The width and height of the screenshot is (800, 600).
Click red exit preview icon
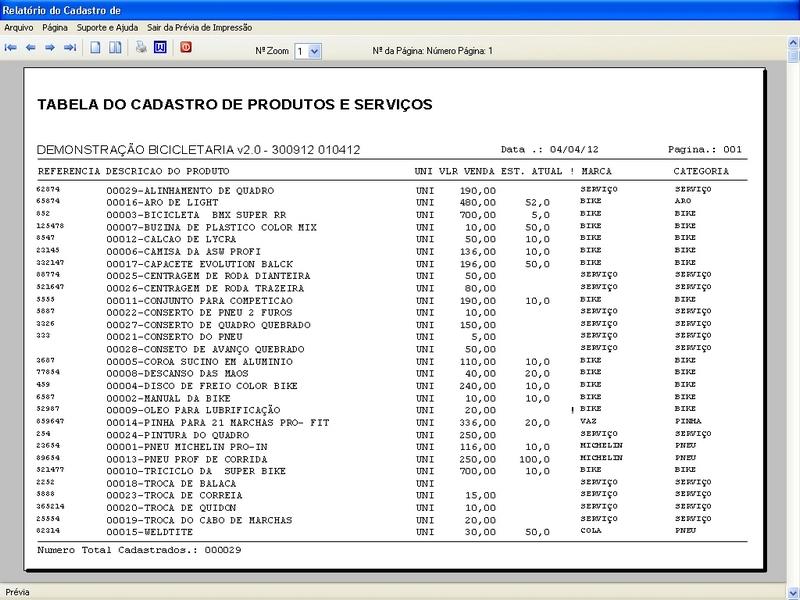[x=186, y=47]
